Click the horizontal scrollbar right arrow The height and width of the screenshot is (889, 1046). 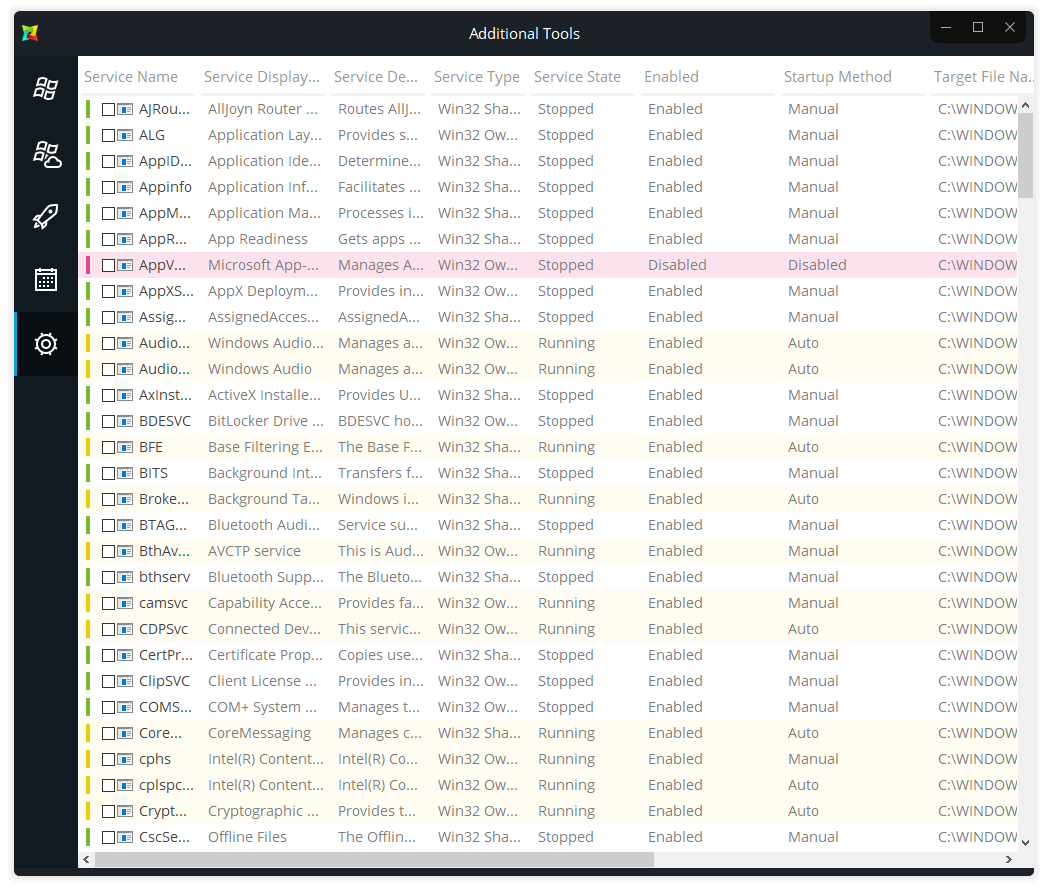coord(1009,860)
